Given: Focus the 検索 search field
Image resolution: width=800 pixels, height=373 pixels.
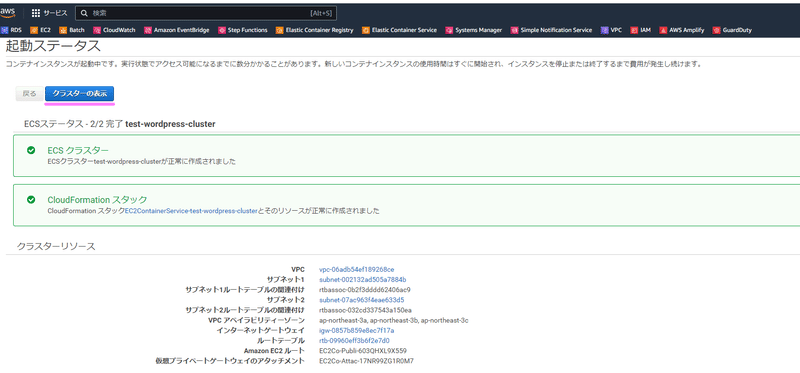Looking at the screenshot, I should (206, 13).
